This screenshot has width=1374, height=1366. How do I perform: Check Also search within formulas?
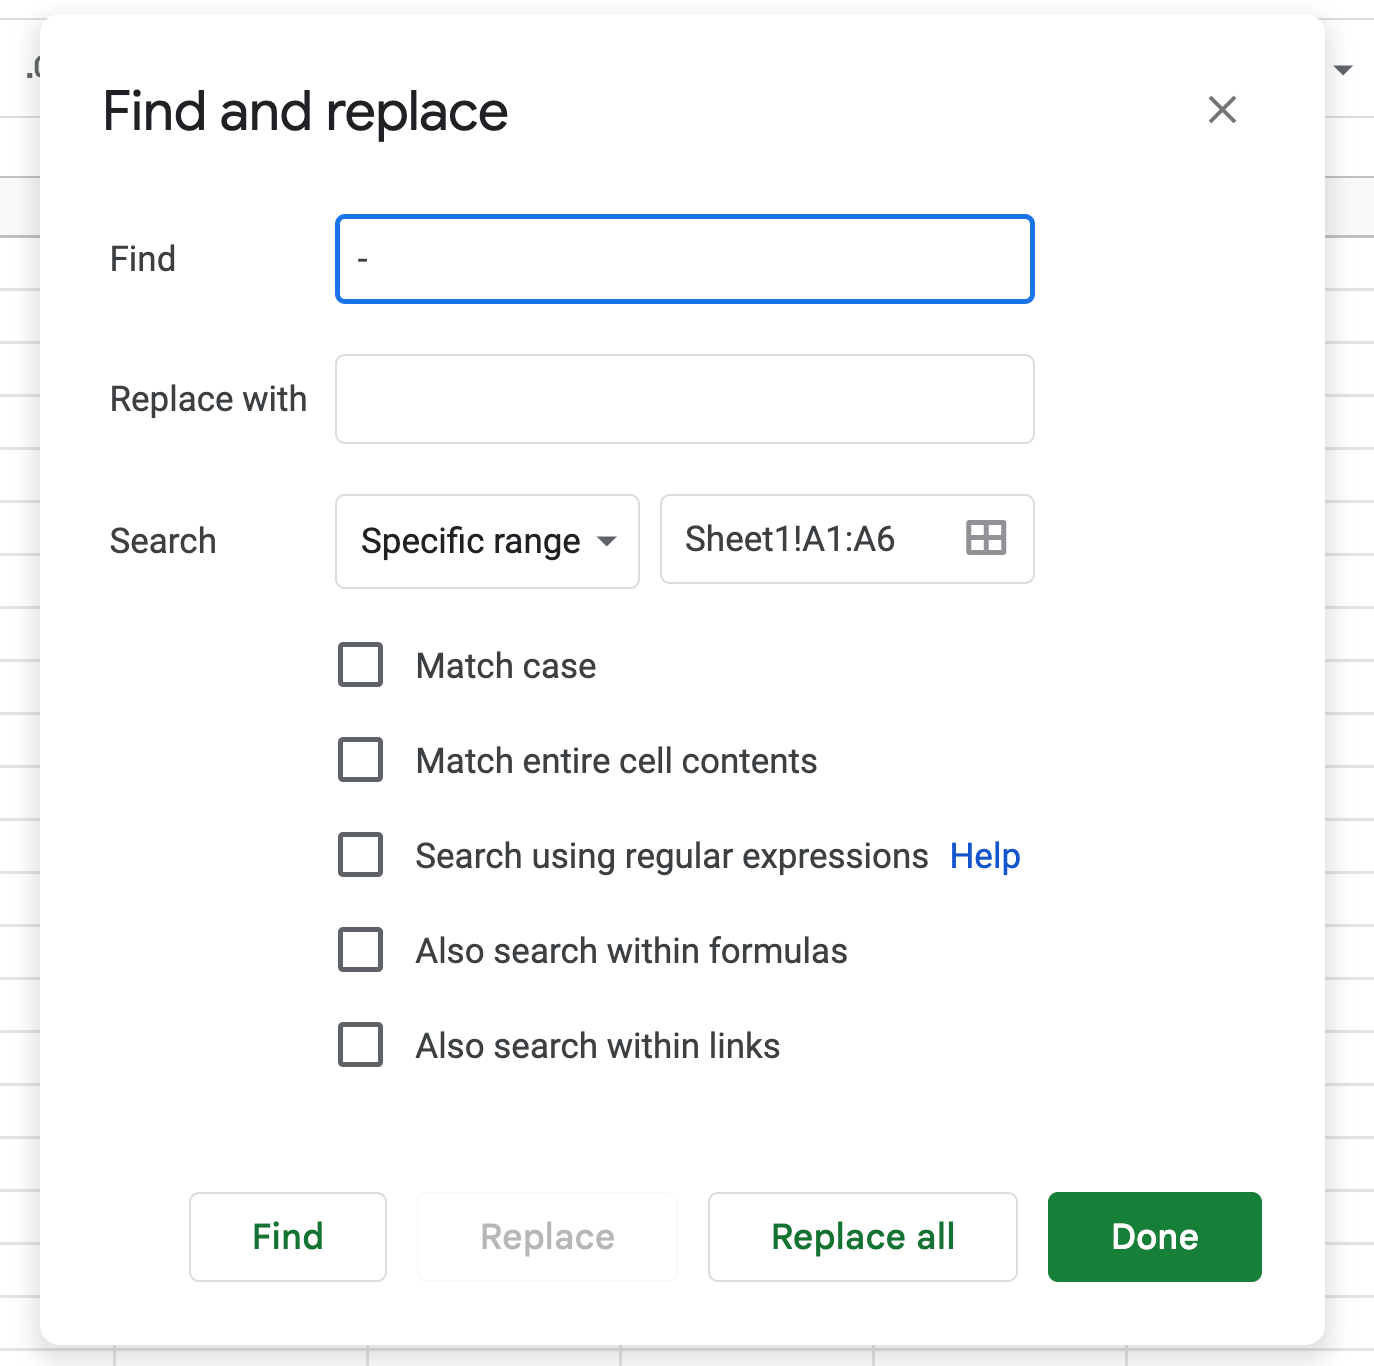pos(360,950)
